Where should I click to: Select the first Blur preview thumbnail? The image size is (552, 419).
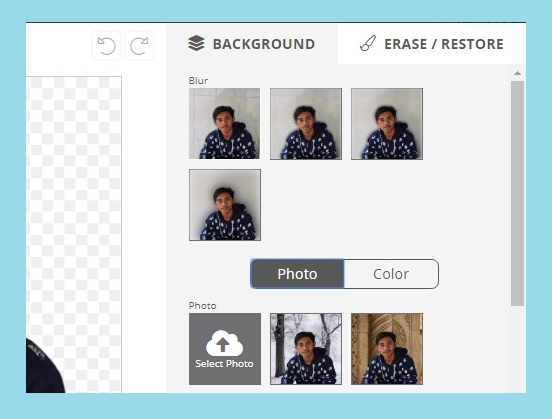[x=225, y=124]
